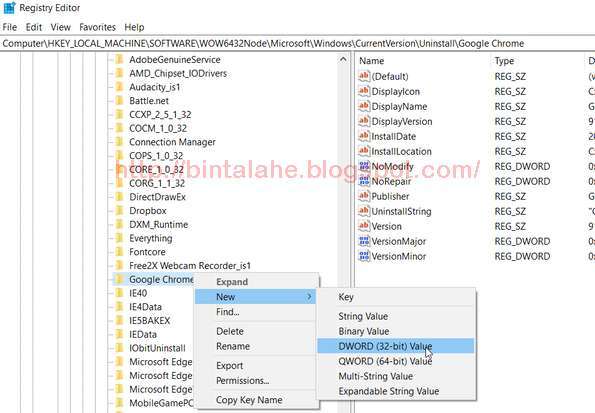Screen dimensions: 595x413
Task: Select Binary Value in the submenu
Action: coord(396,331)
